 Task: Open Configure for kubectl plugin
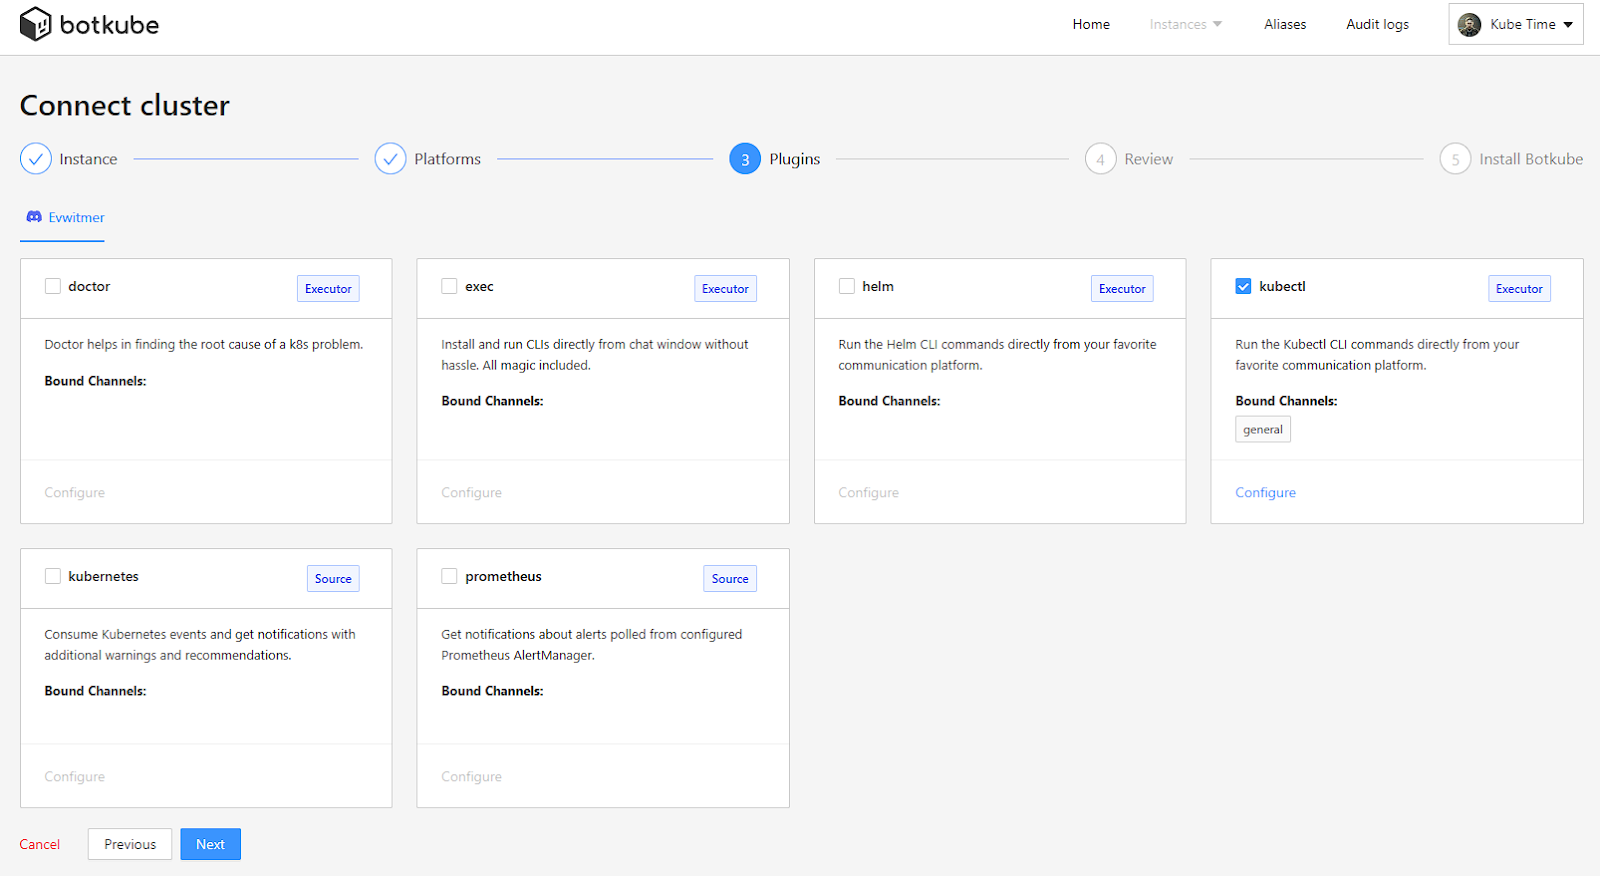(x=1265, y=493)
